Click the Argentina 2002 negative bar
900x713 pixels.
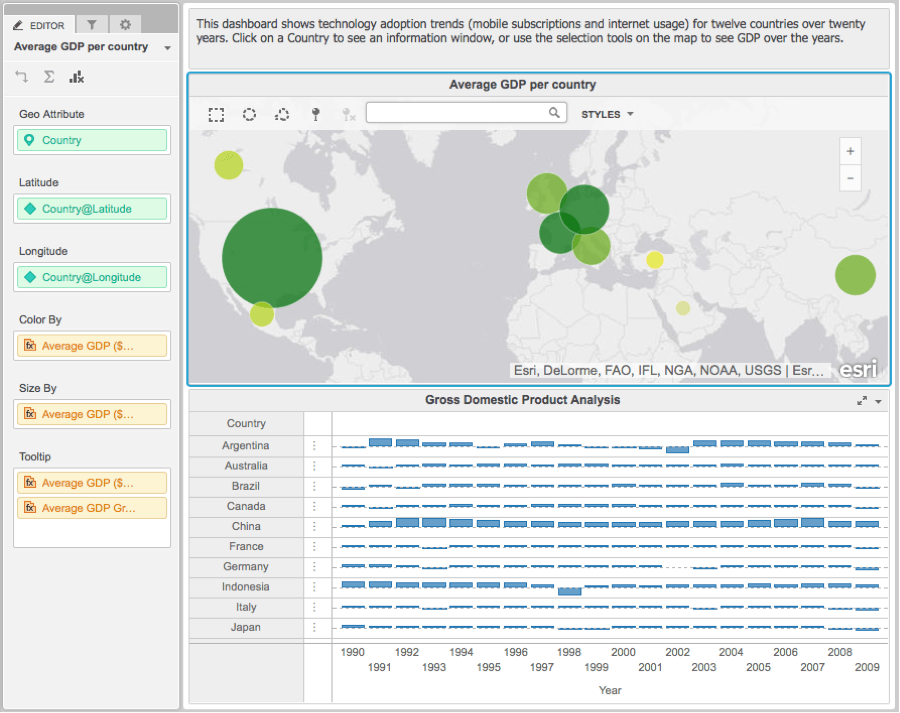(677, 450)
